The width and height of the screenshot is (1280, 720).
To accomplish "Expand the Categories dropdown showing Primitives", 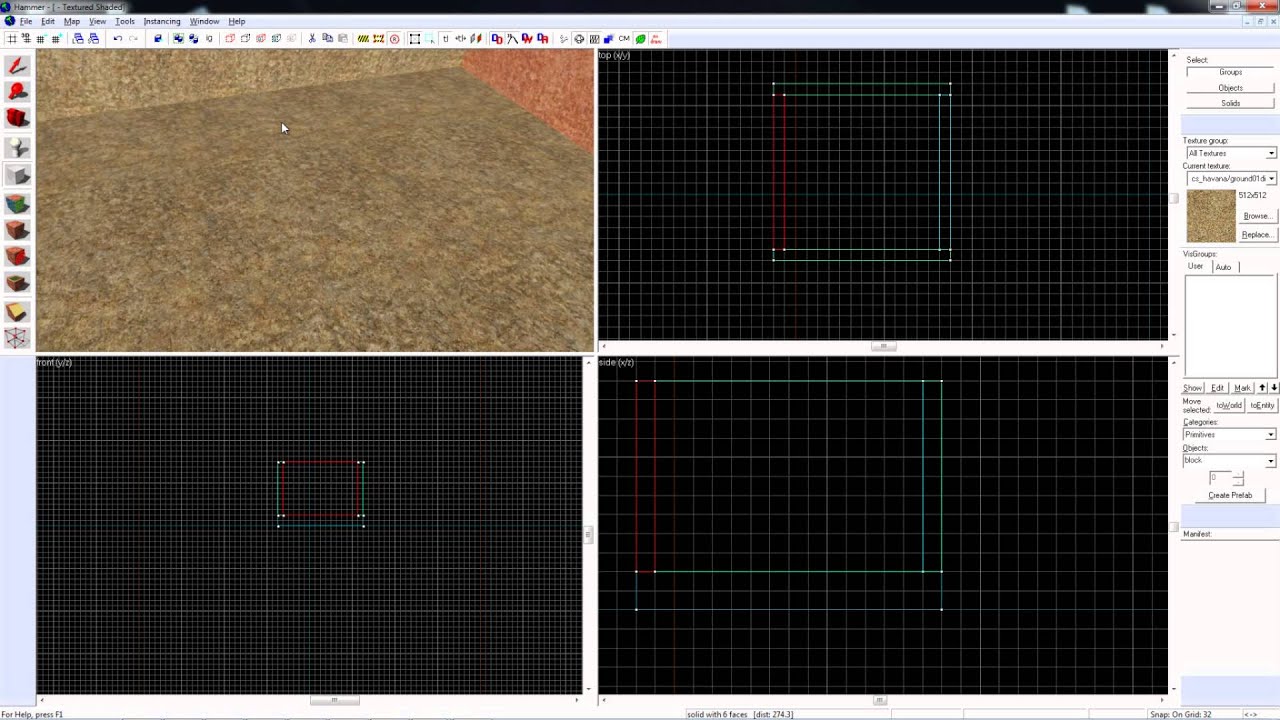I will click(x=1271, y=435).
